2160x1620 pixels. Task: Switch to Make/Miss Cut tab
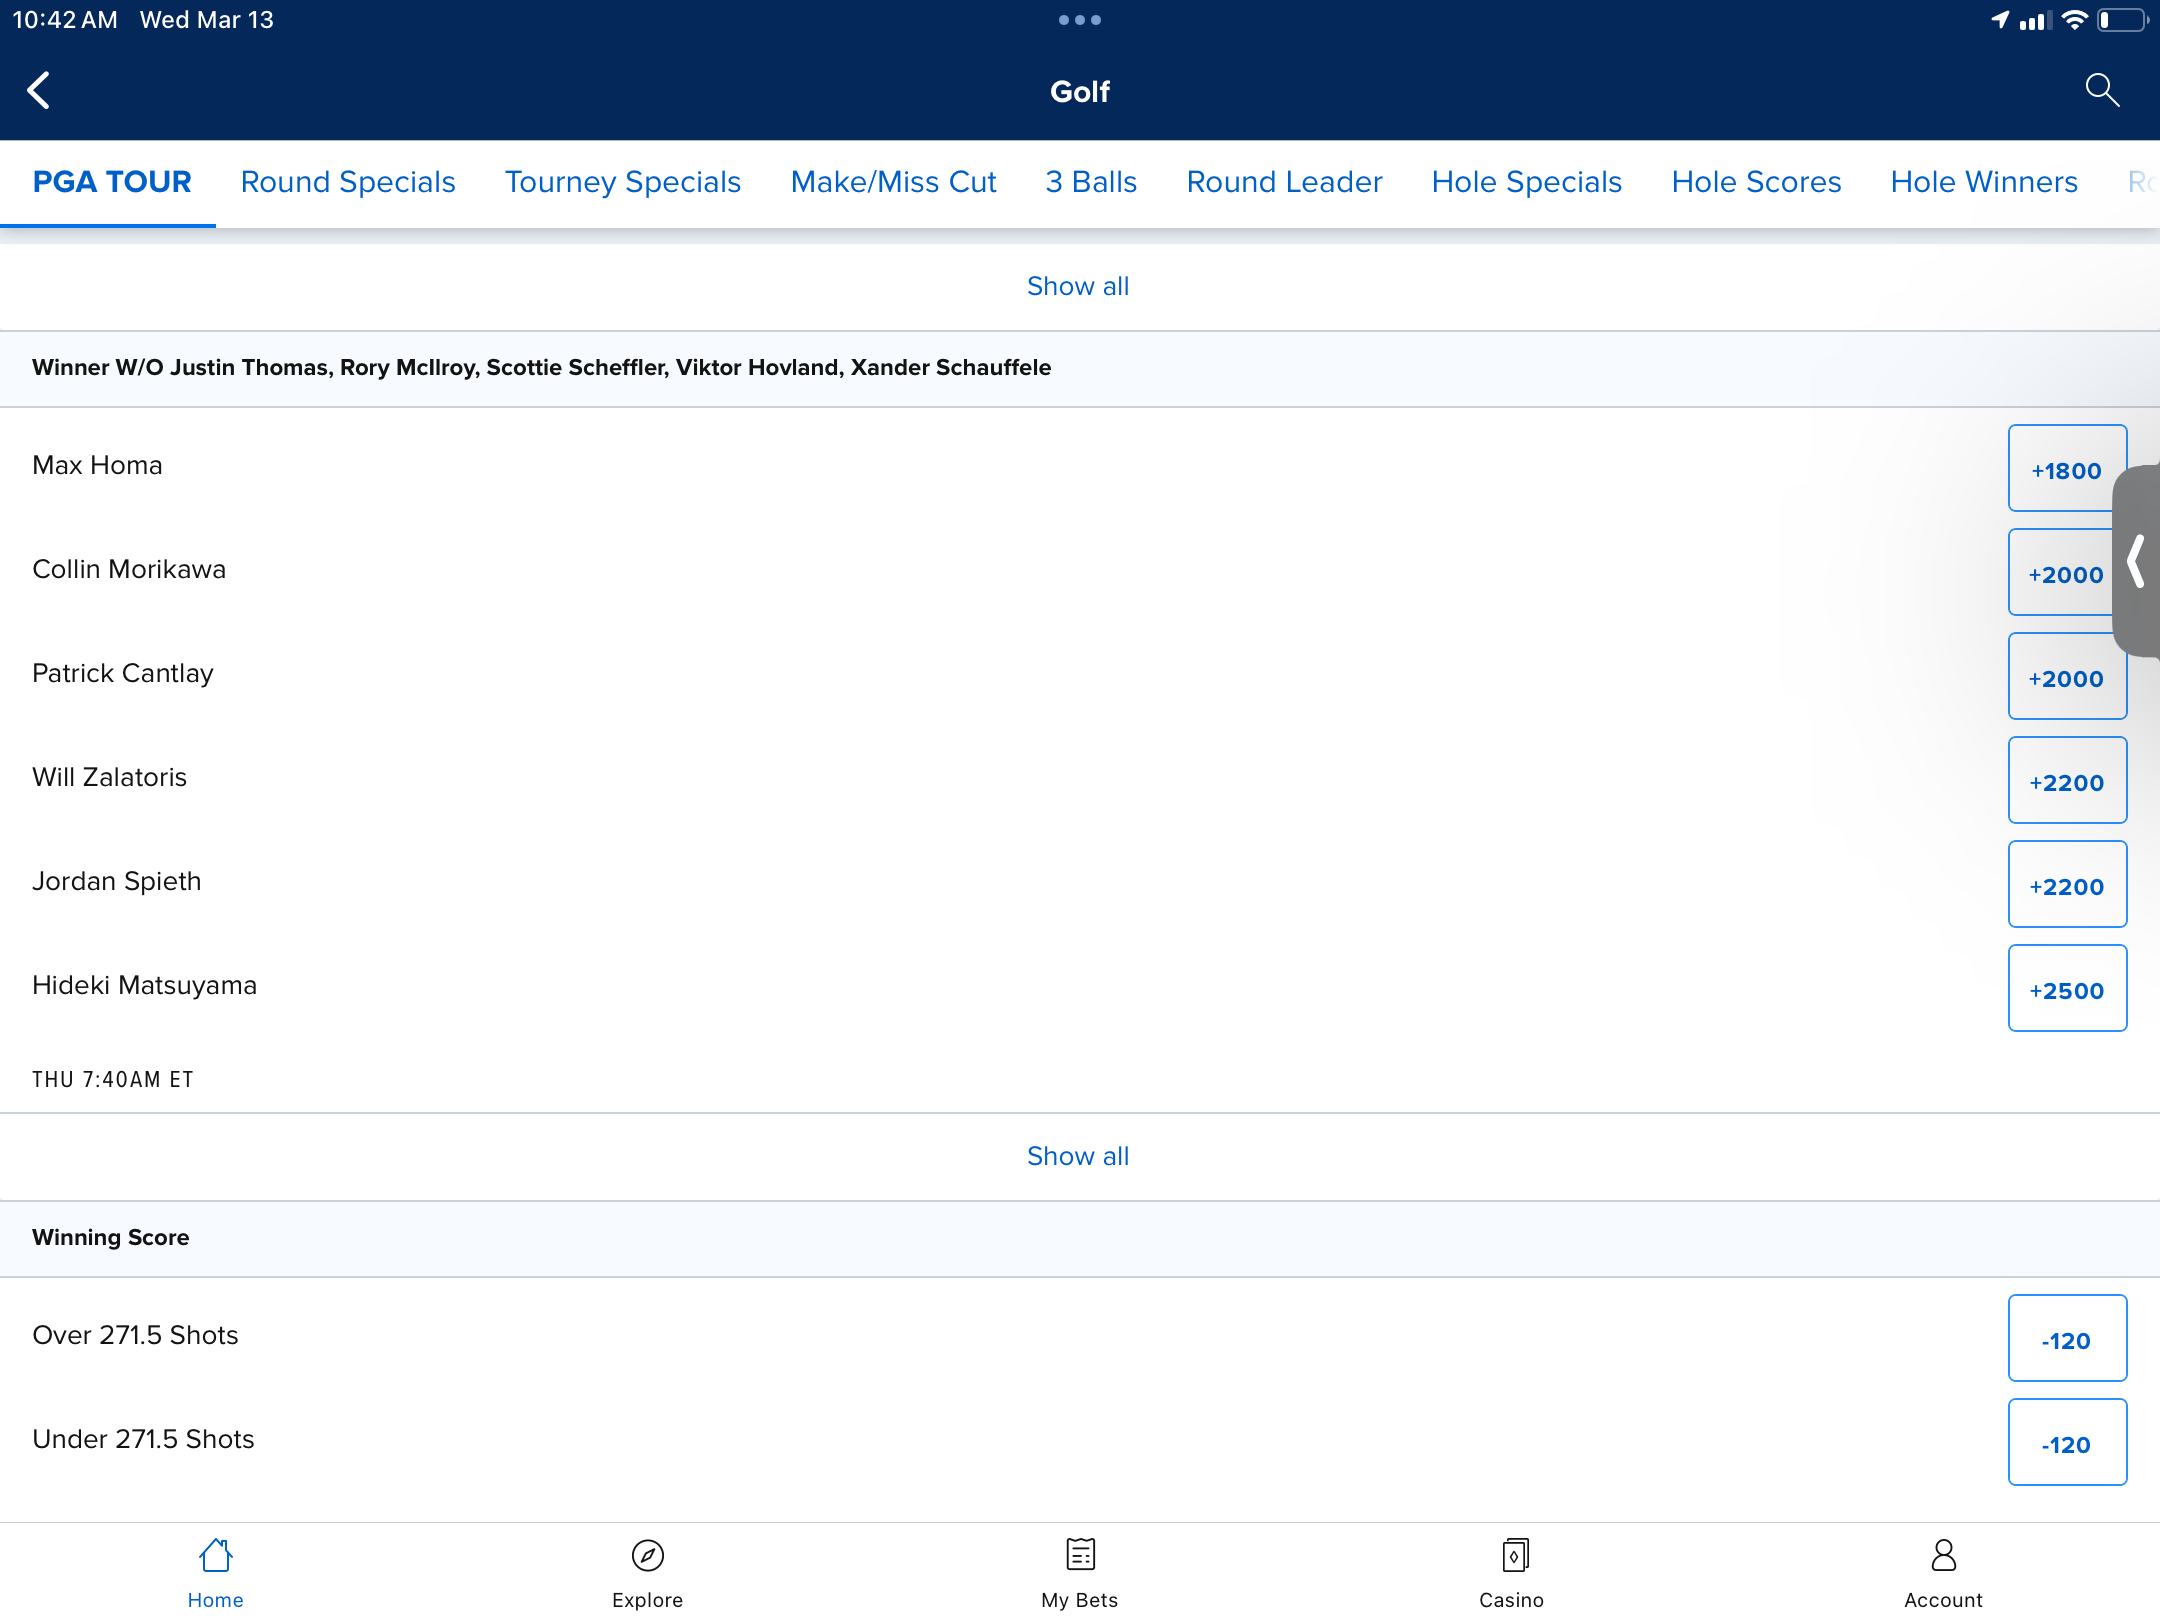(x=893, y=182)
